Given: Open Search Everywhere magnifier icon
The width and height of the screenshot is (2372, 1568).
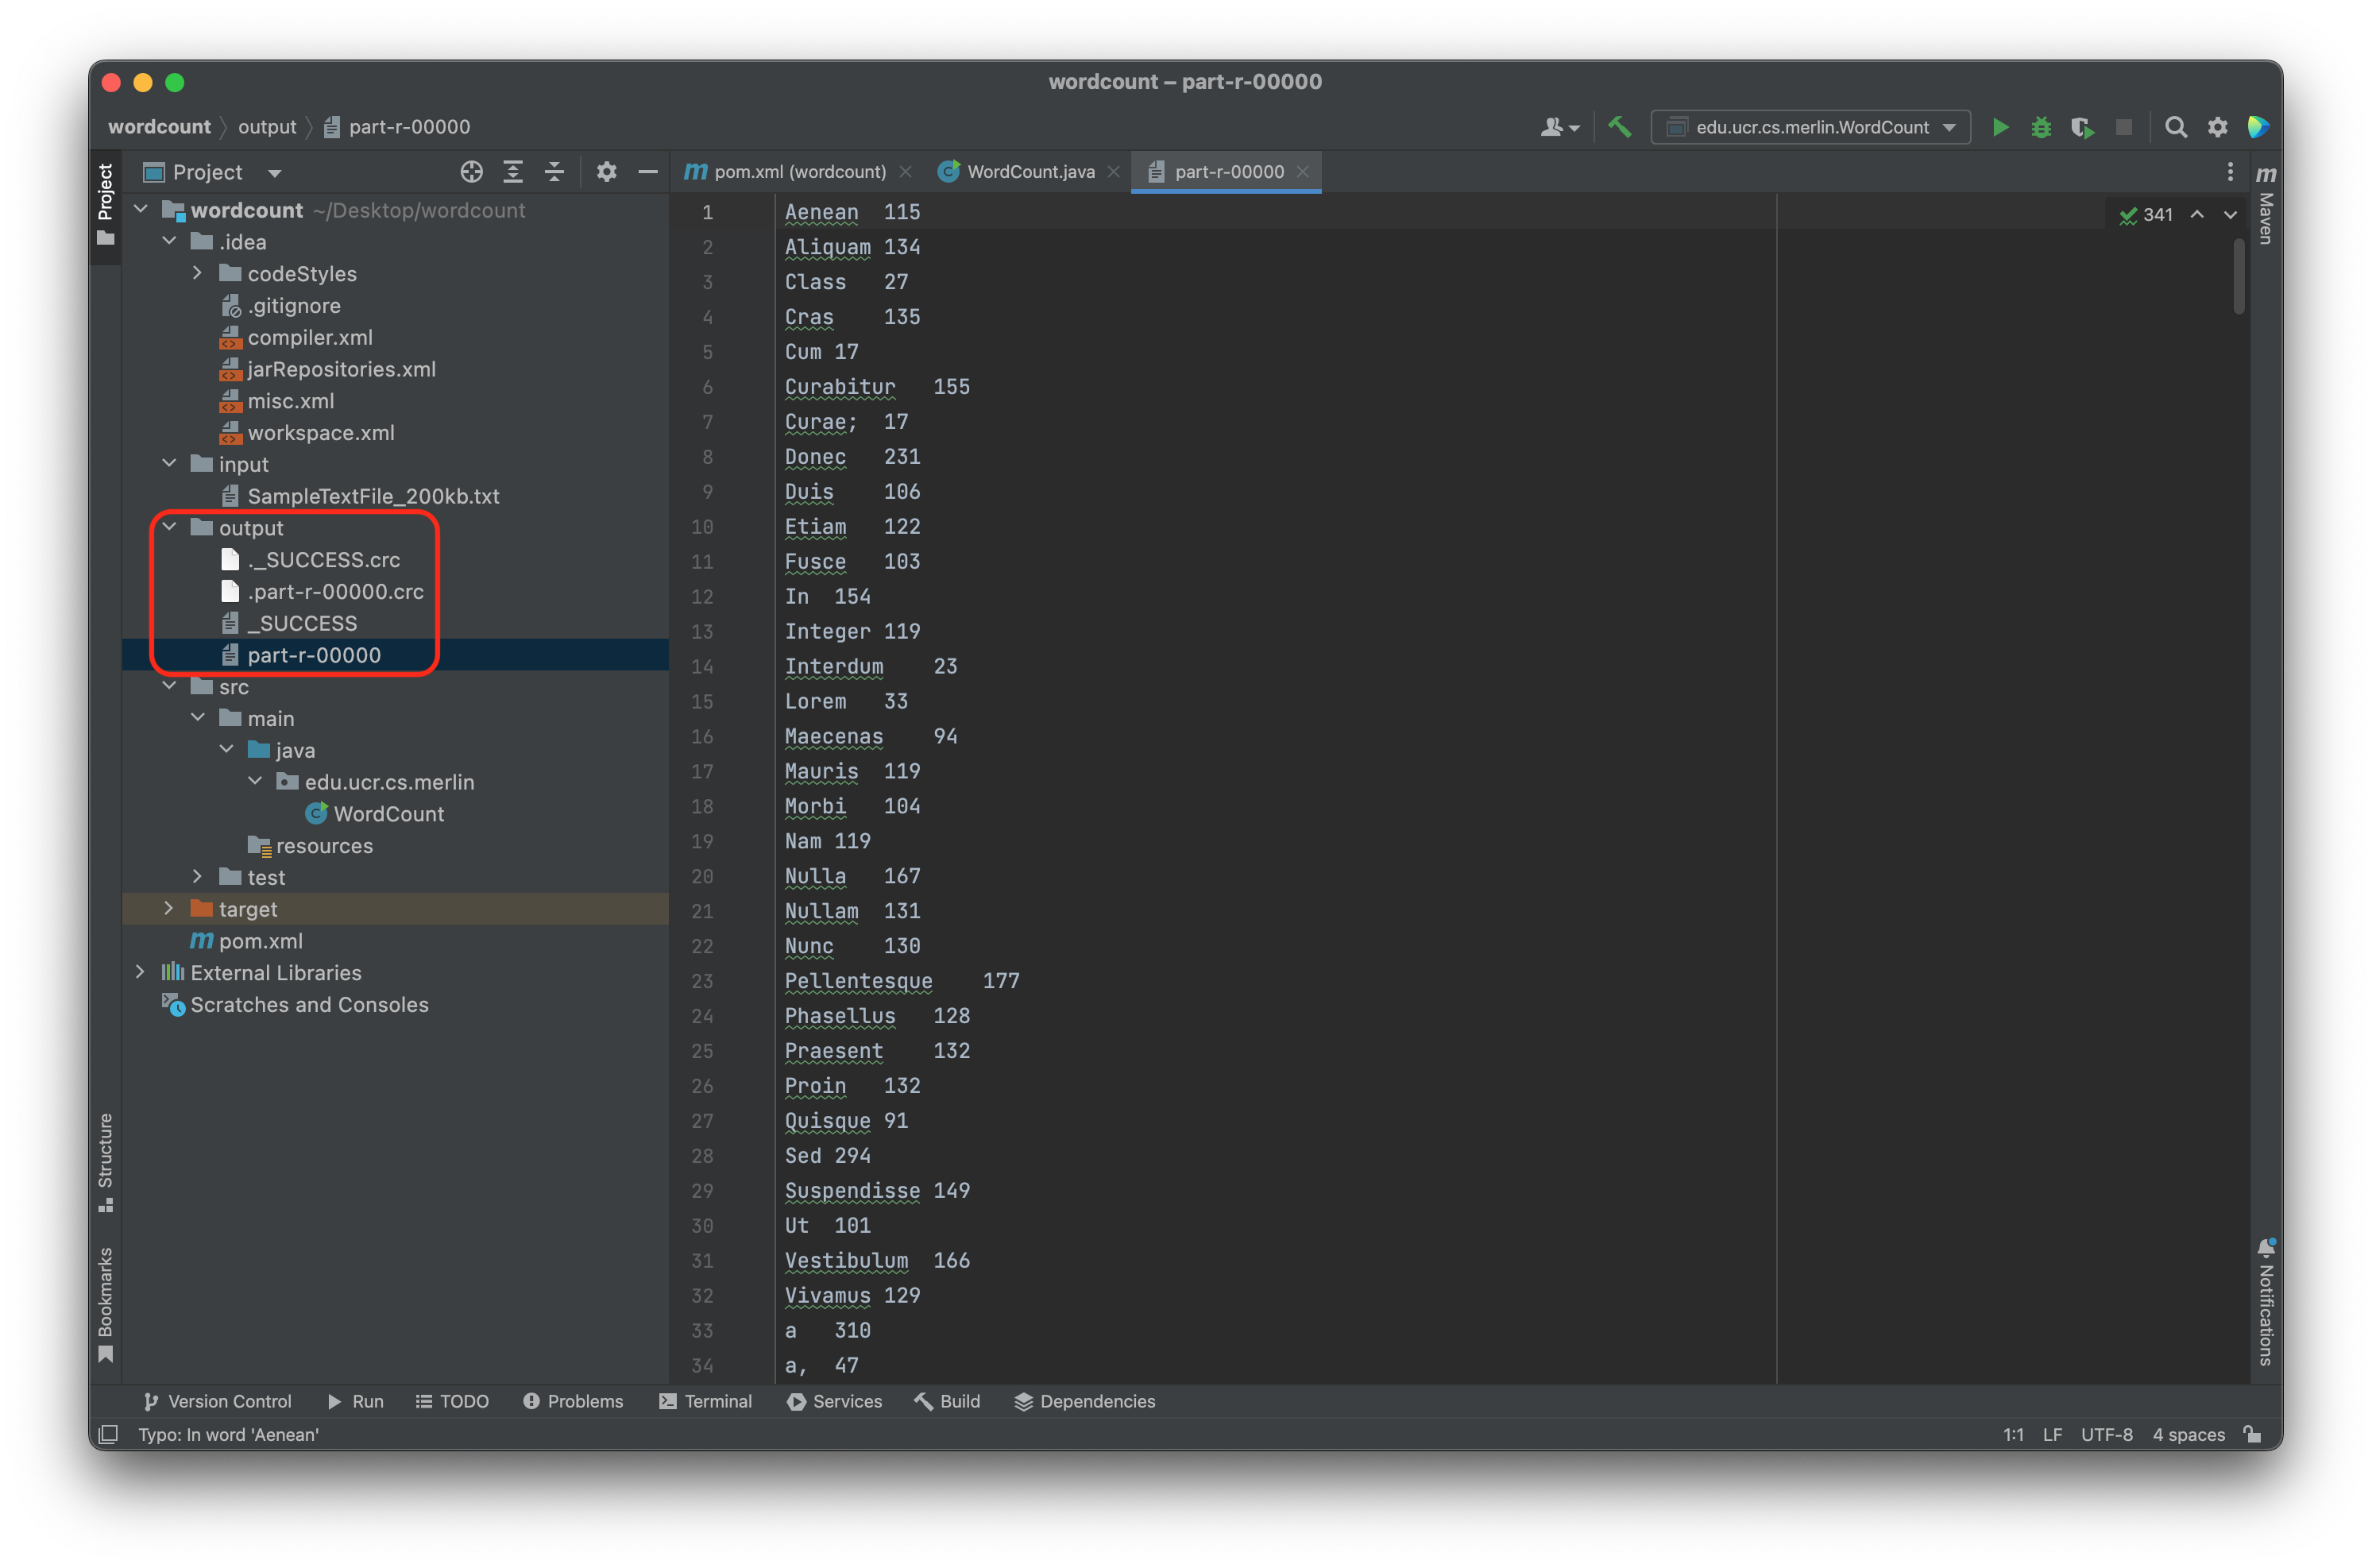Looking at the screenshot, I should point(2175,127).
